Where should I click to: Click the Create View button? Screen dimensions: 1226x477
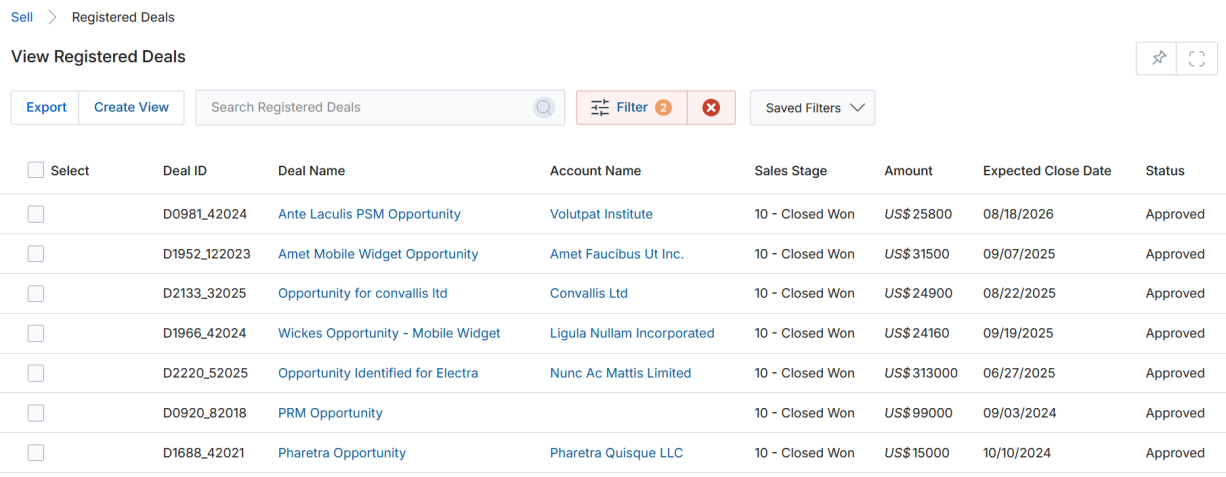pyautogui.click(x=132, y=108)
